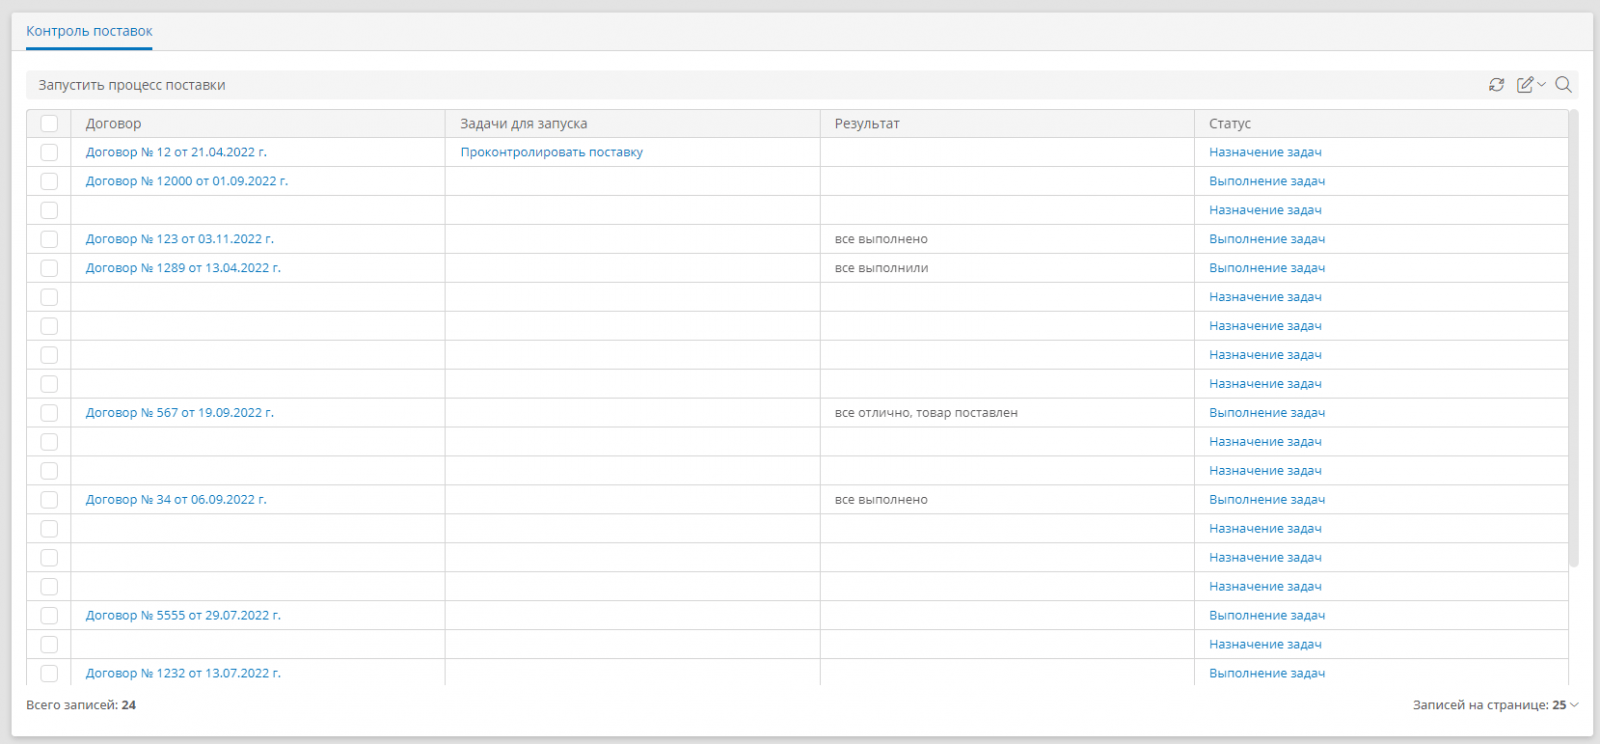Click the edit pencil icon
Viewport: 1600px width, 744px height.
tap(1524, 85)
